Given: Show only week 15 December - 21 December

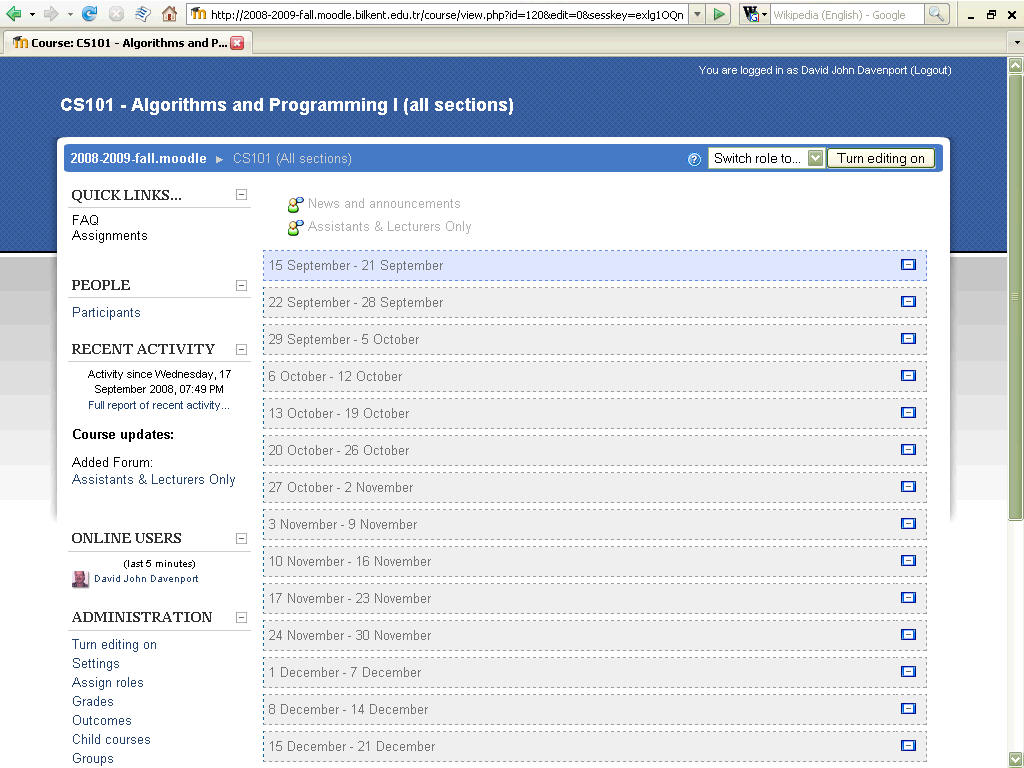Looking at the screenshot, I should pyautogui.click(x=908, y=746).
